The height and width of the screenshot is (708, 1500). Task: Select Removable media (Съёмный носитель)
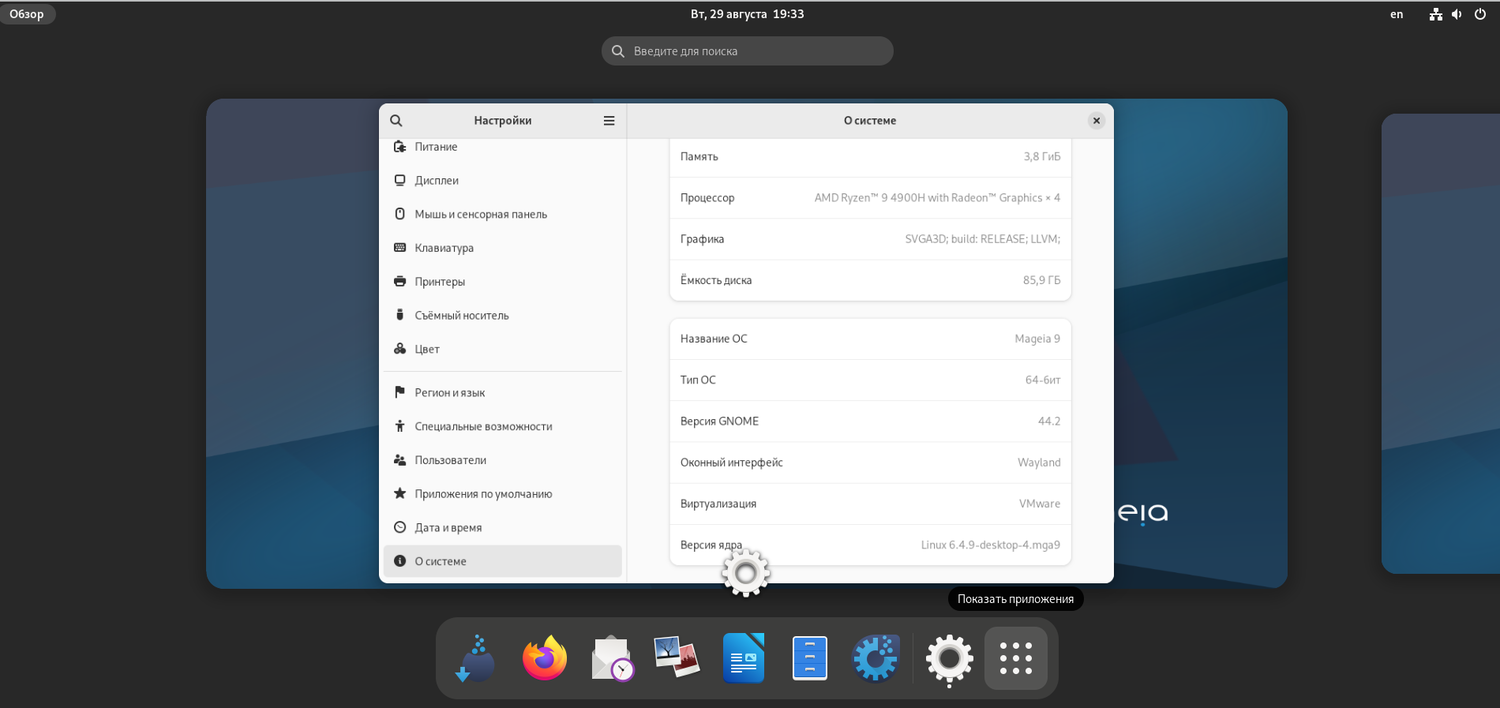pyautogui.click(x=503, y=315)
